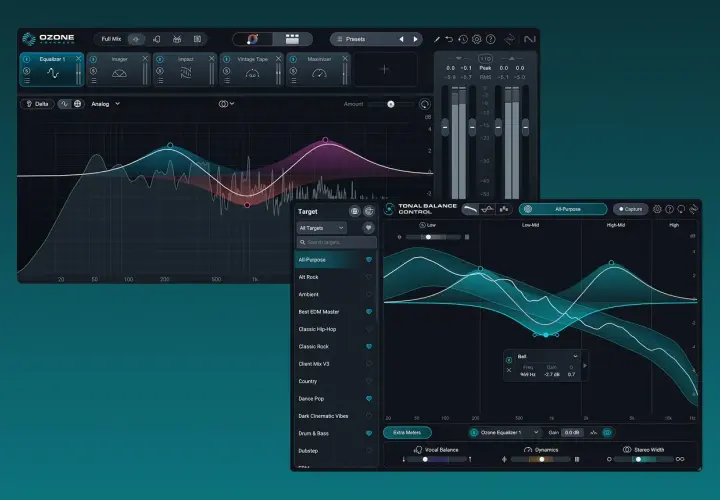The width and height of the screenshot is (720, 500).
Task: Select the All-Purpose target
Action: (x=335, y=260)
